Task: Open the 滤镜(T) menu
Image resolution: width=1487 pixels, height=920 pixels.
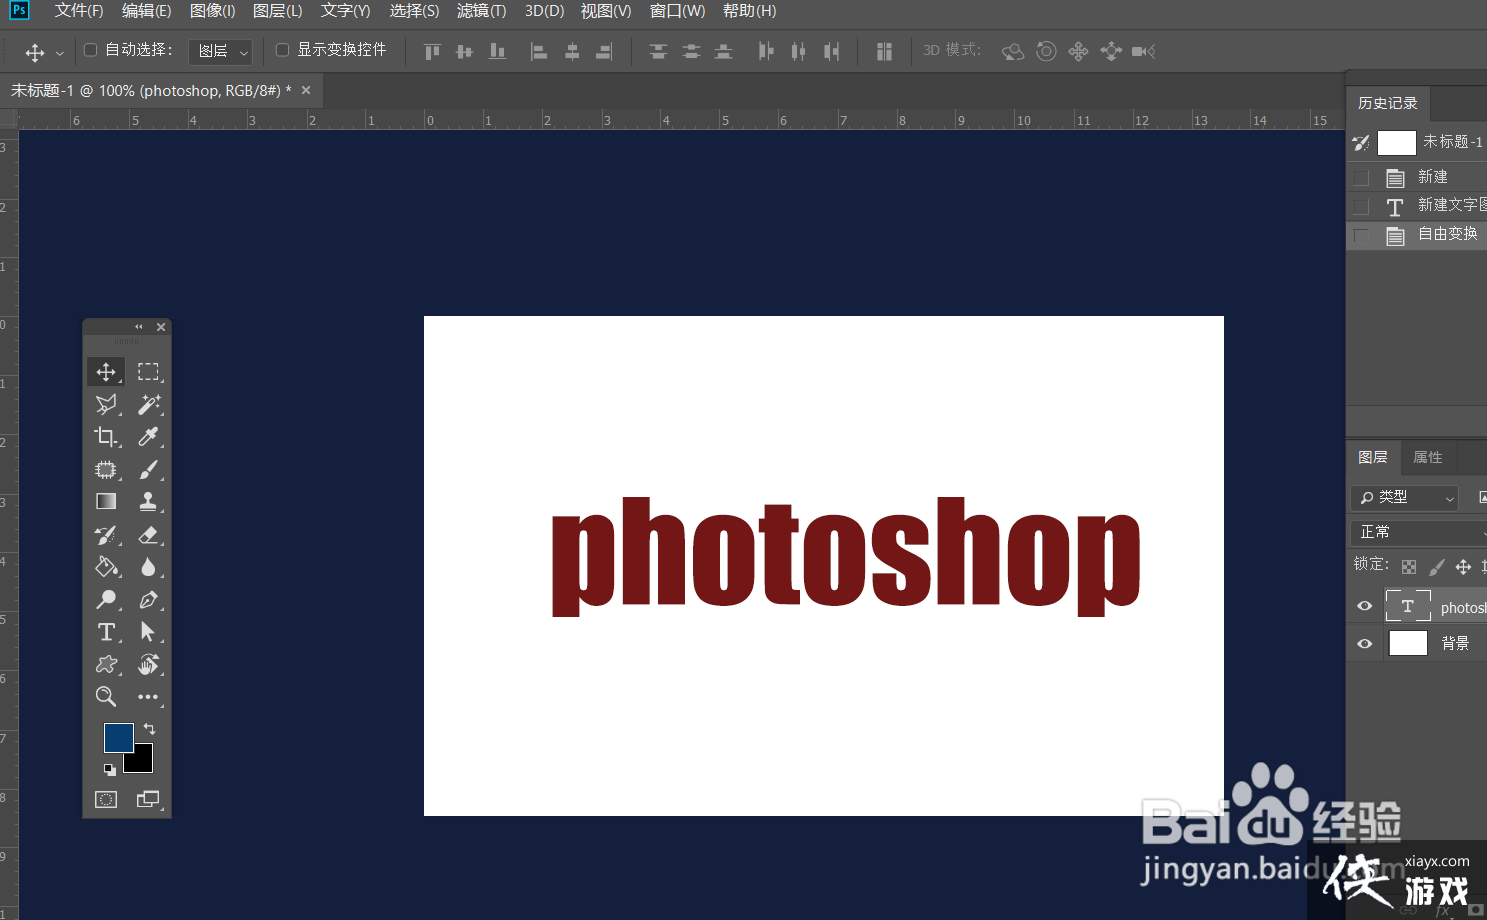Action: point(481,11)
